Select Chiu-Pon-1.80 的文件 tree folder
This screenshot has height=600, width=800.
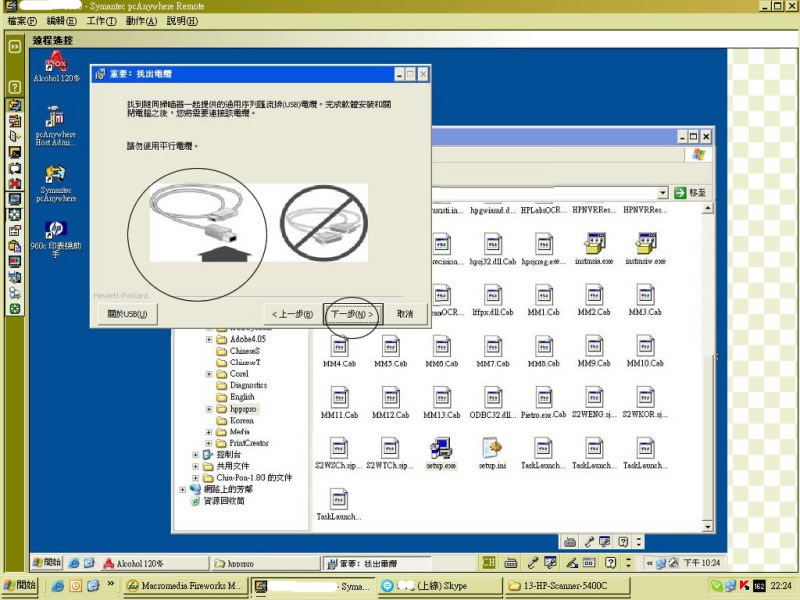pyautogui.click(x=247, y=478)
